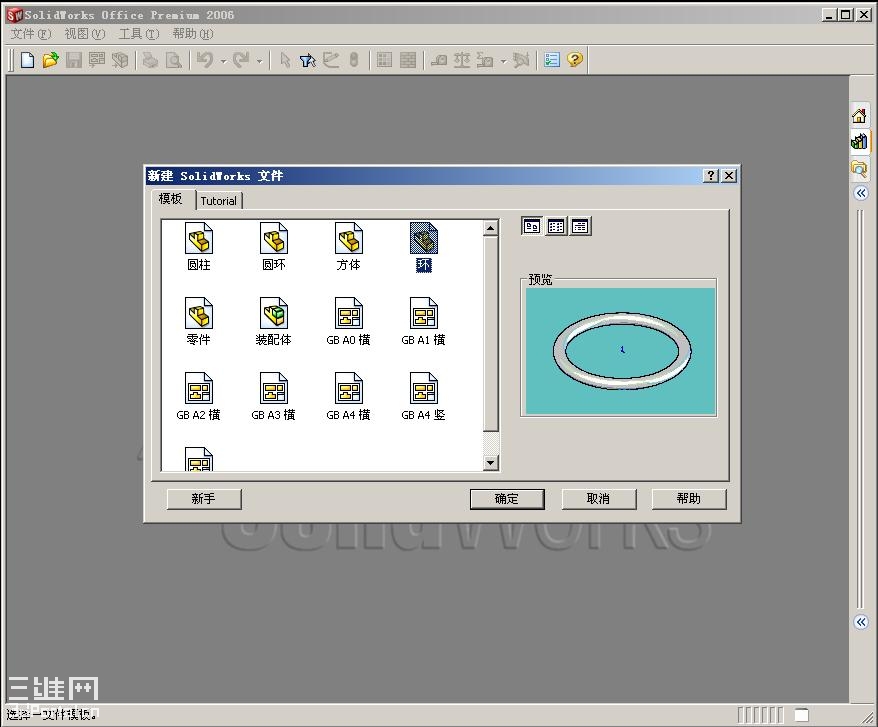Click the Print icon in toolbar
878x727 pixels.
click(x=151, y=60)
